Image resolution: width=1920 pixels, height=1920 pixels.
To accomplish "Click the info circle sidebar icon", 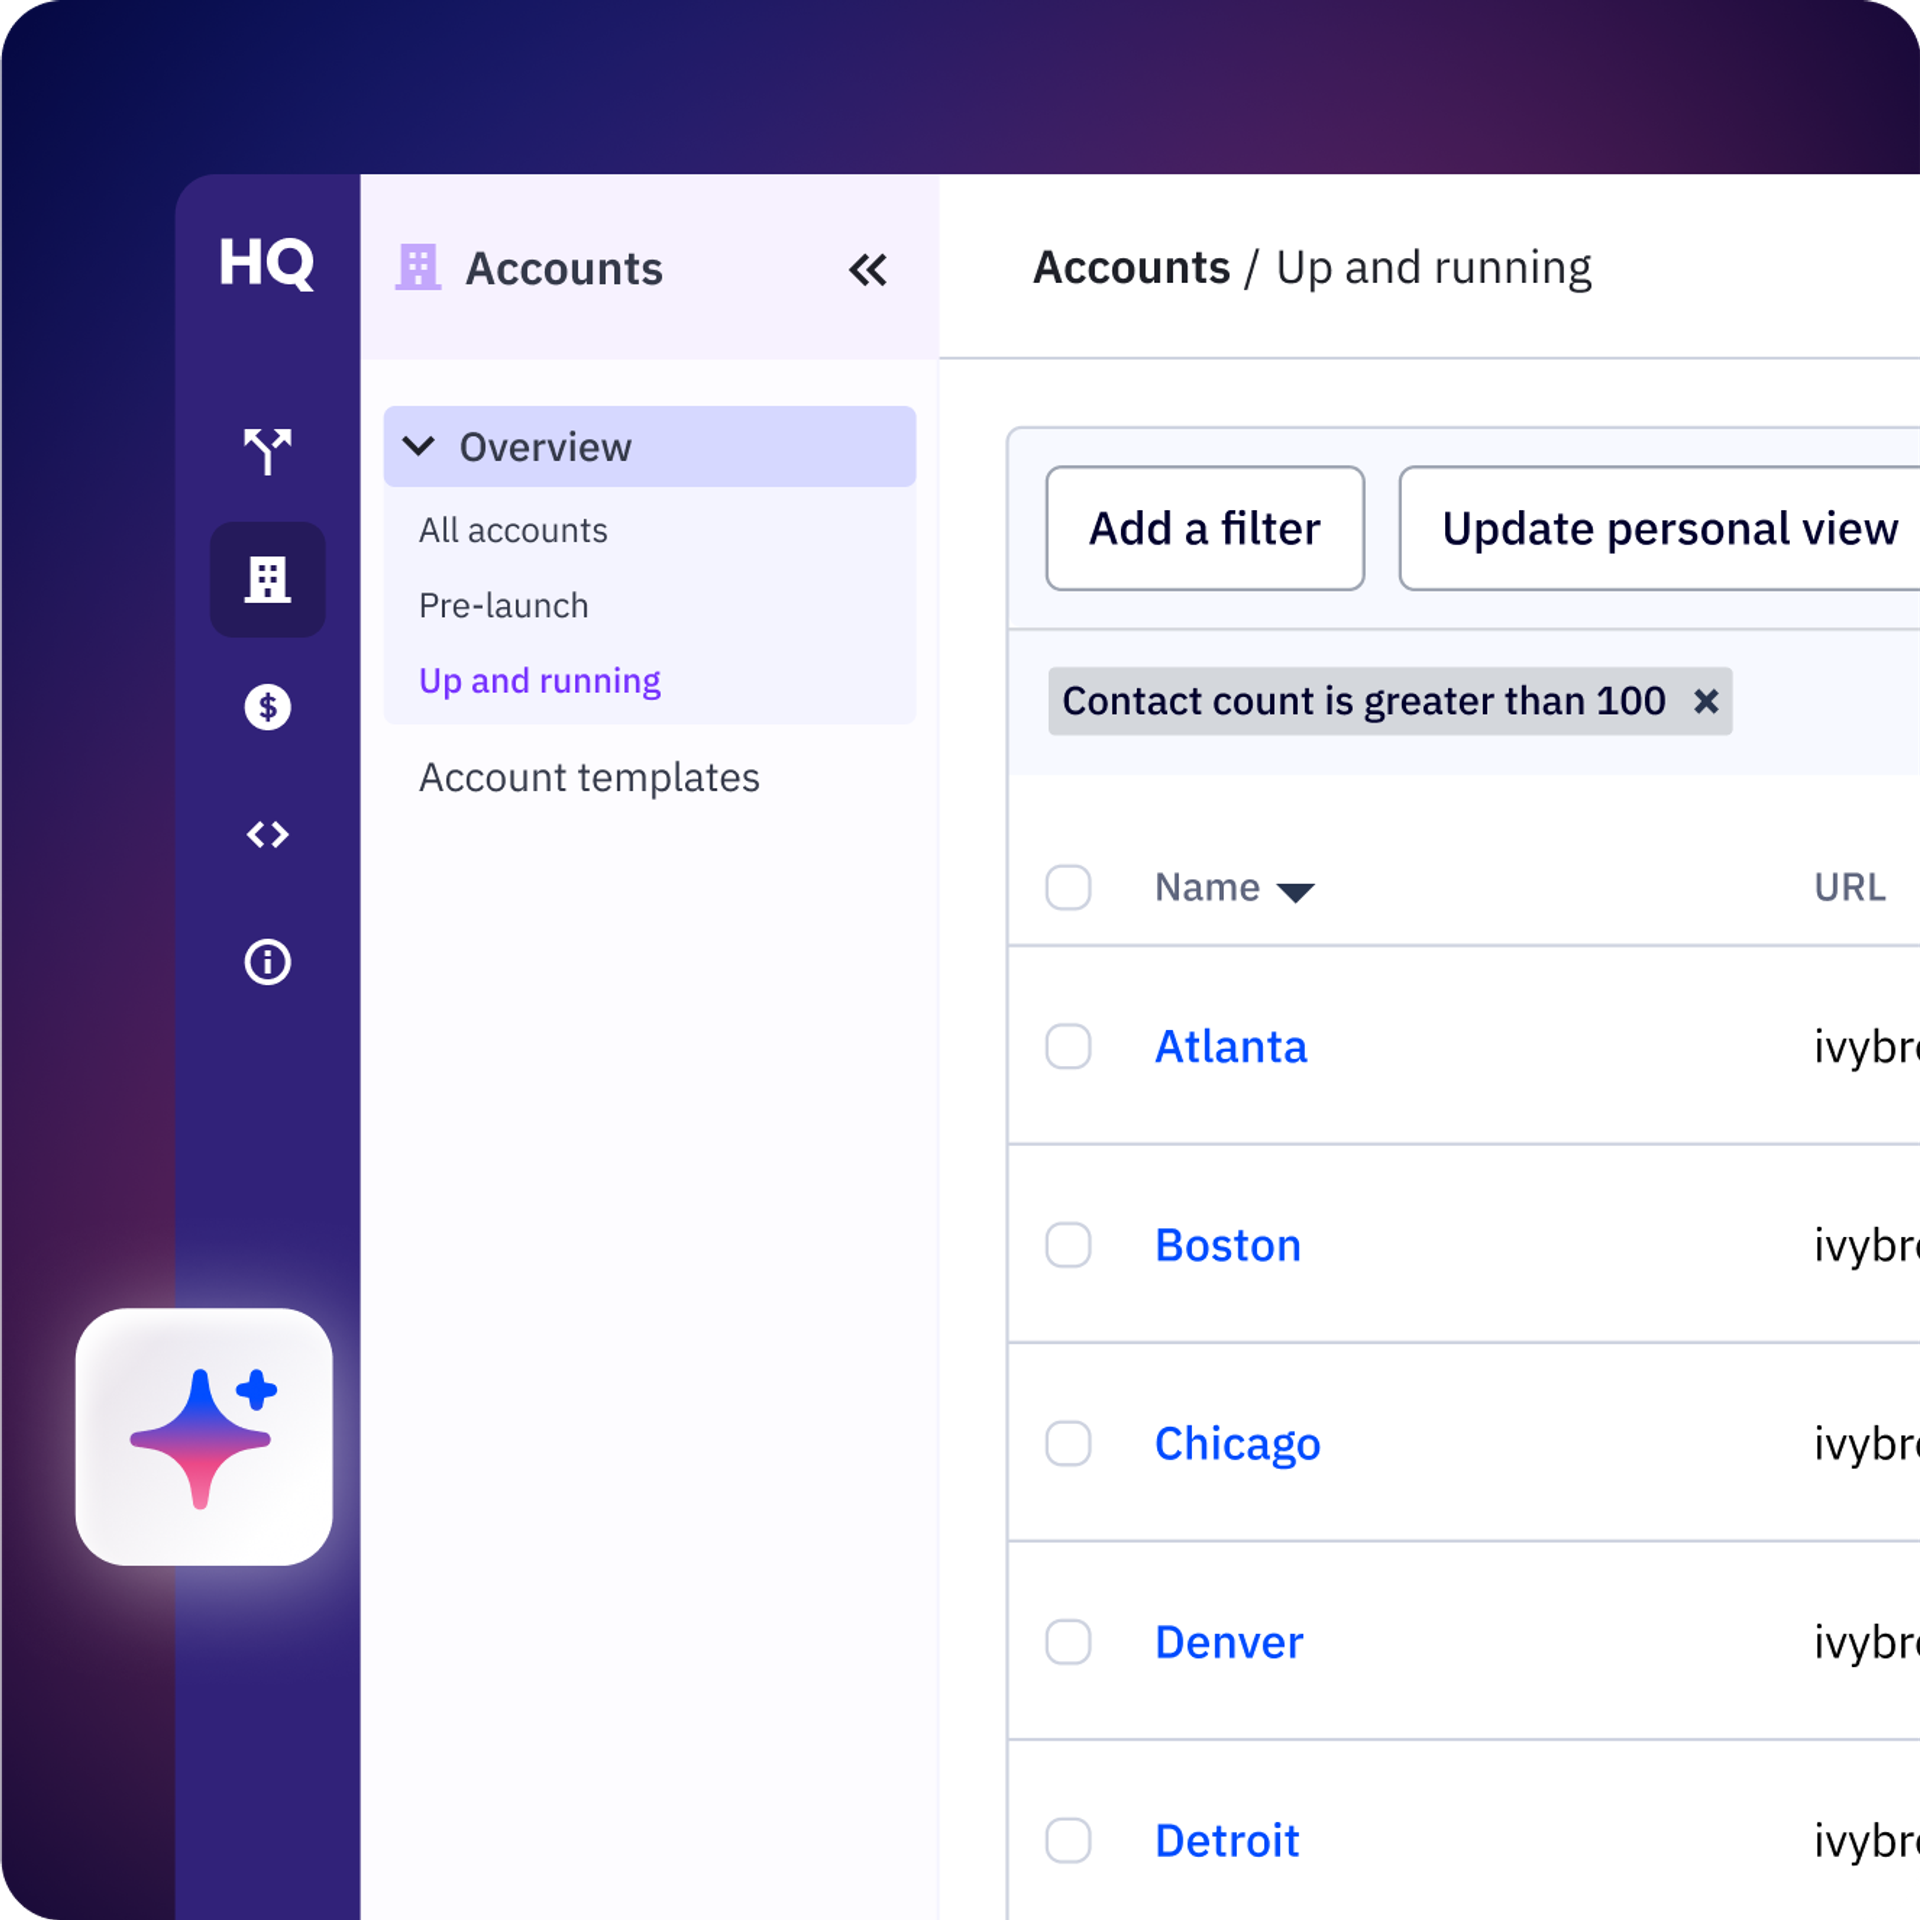I will click(x=267, y=962).
